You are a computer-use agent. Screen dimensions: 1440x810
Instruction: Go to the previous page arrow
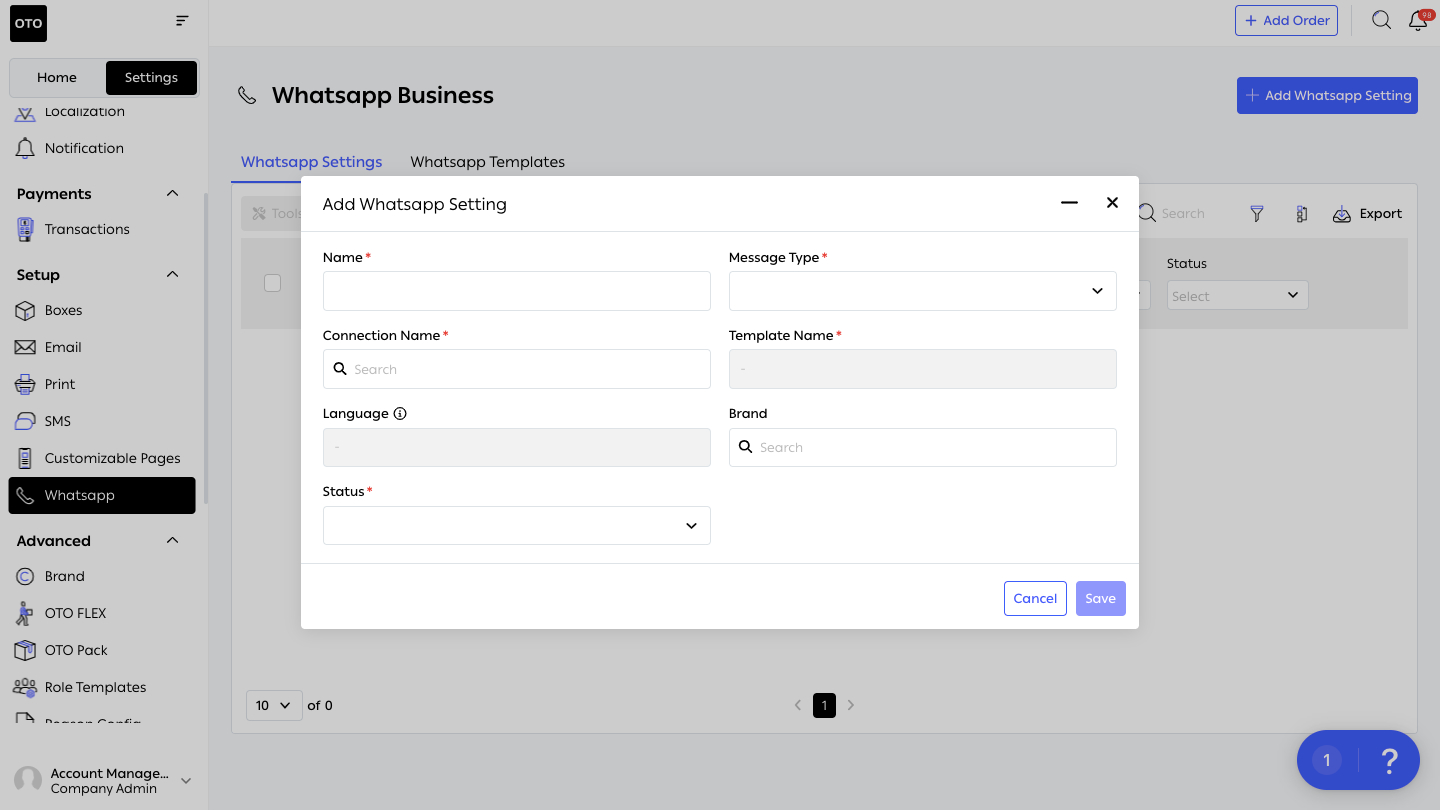point(798,705)
